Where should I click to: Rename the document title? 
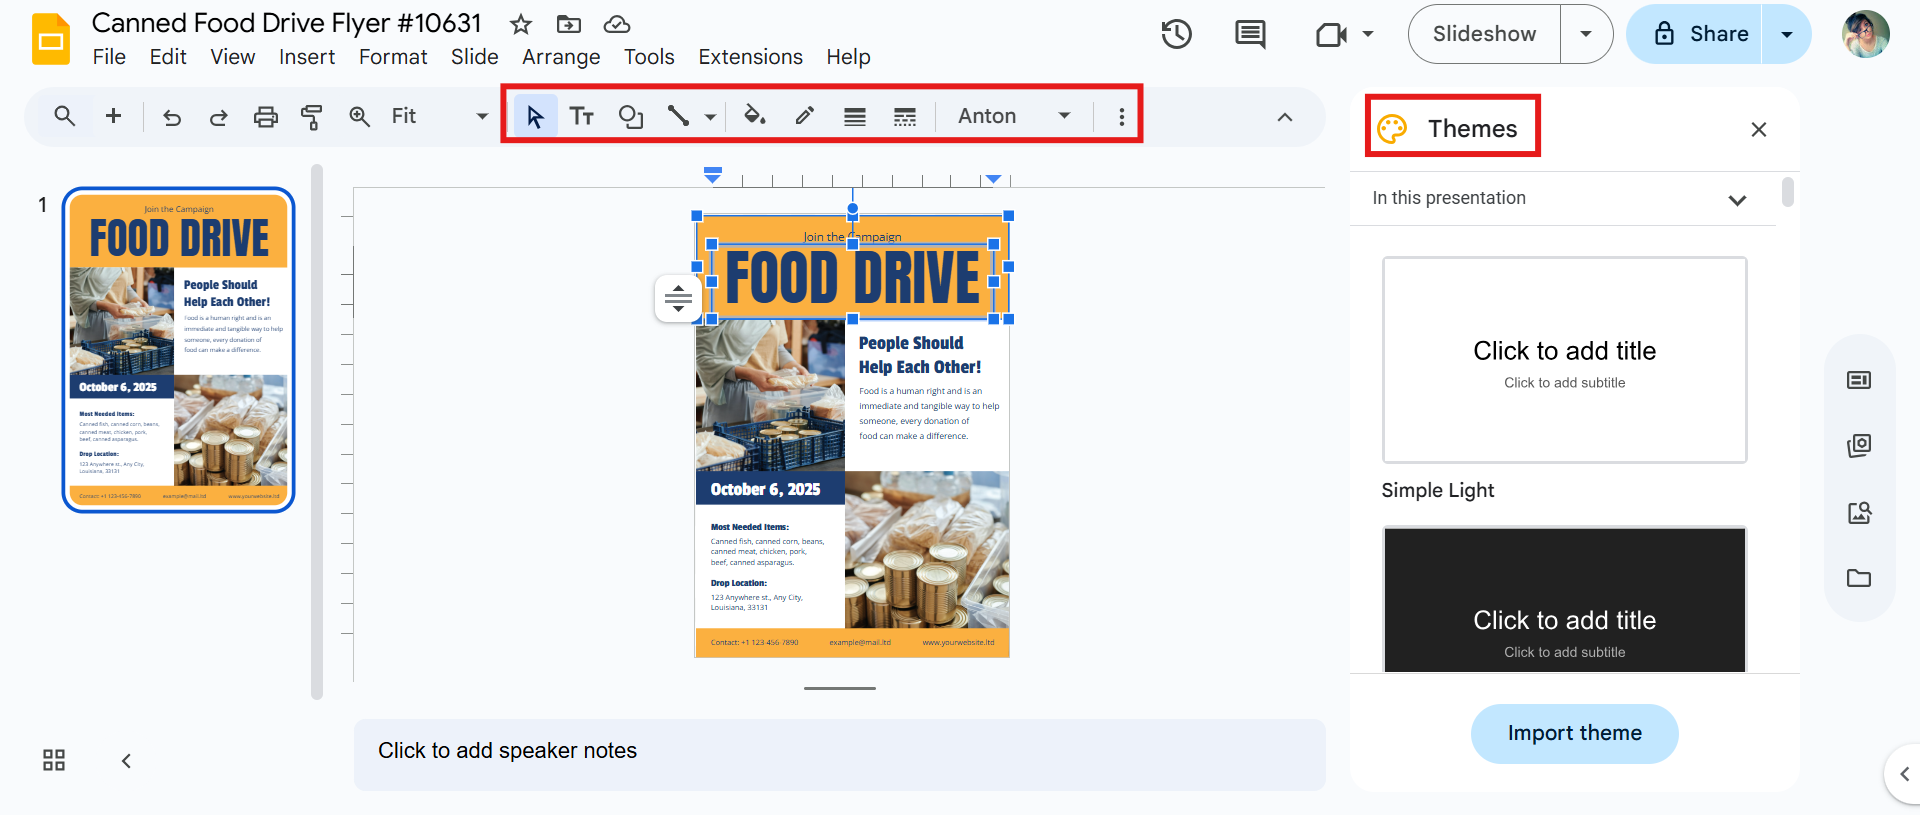click(x=287, y=23)
